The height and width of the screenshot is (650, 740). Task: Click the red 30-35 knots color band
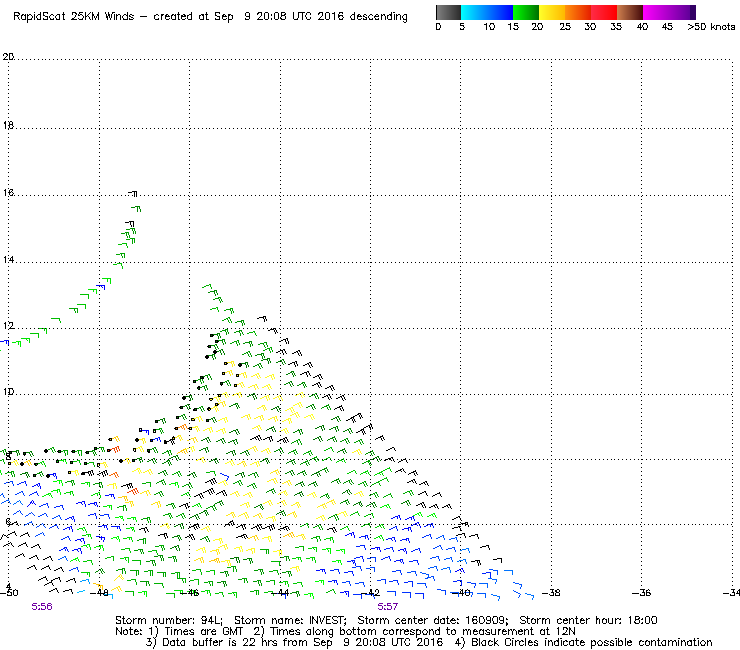(x=604, y=12)
